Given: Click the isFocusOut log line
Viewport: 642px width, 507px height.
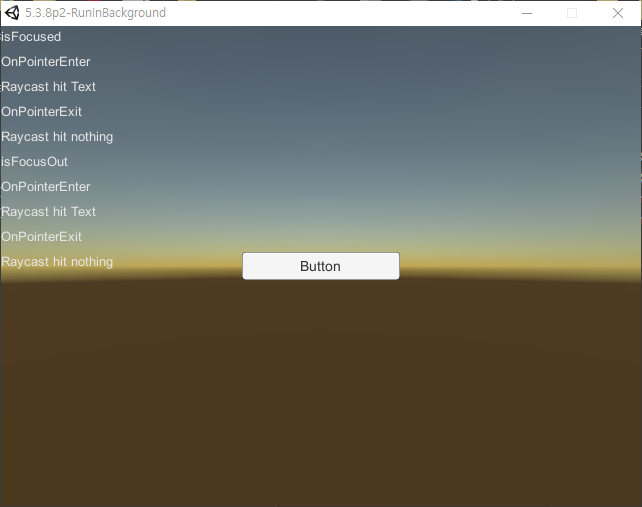Looking at the screenshot, I should 34,162.
